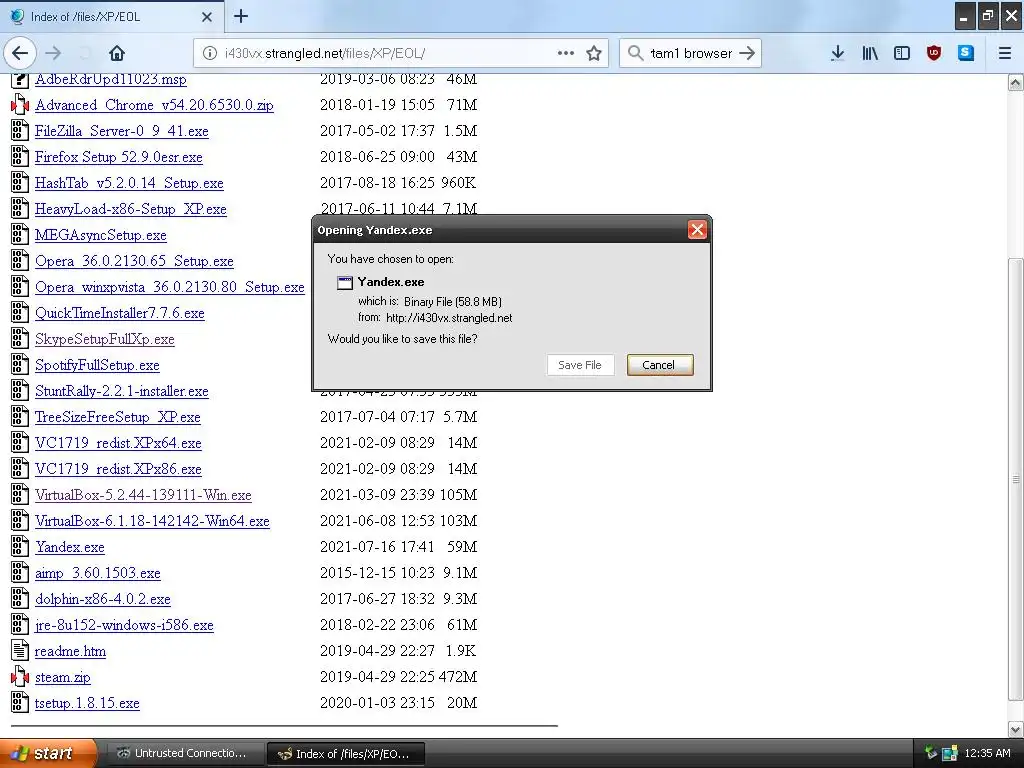Click the browser Back arrow button
Viewport: 1024px width, 768px height.
pos(20,53)
